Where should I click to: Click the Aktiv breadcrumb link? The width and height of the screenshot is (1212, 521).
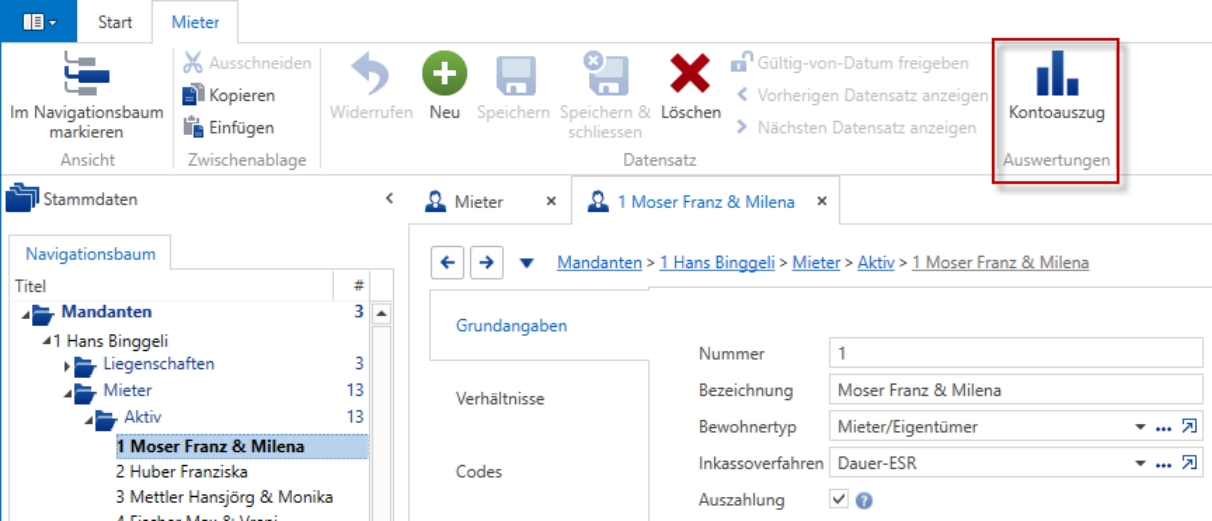pyautogui.click(x=876, y=263)
